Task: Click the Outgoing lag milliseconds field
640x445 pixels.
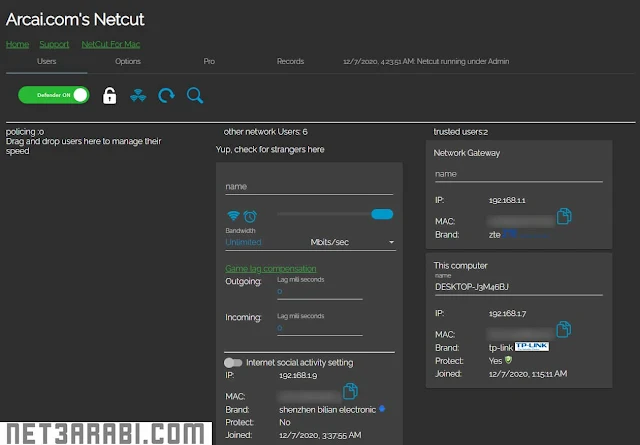Action: click(x=320, y=291)
